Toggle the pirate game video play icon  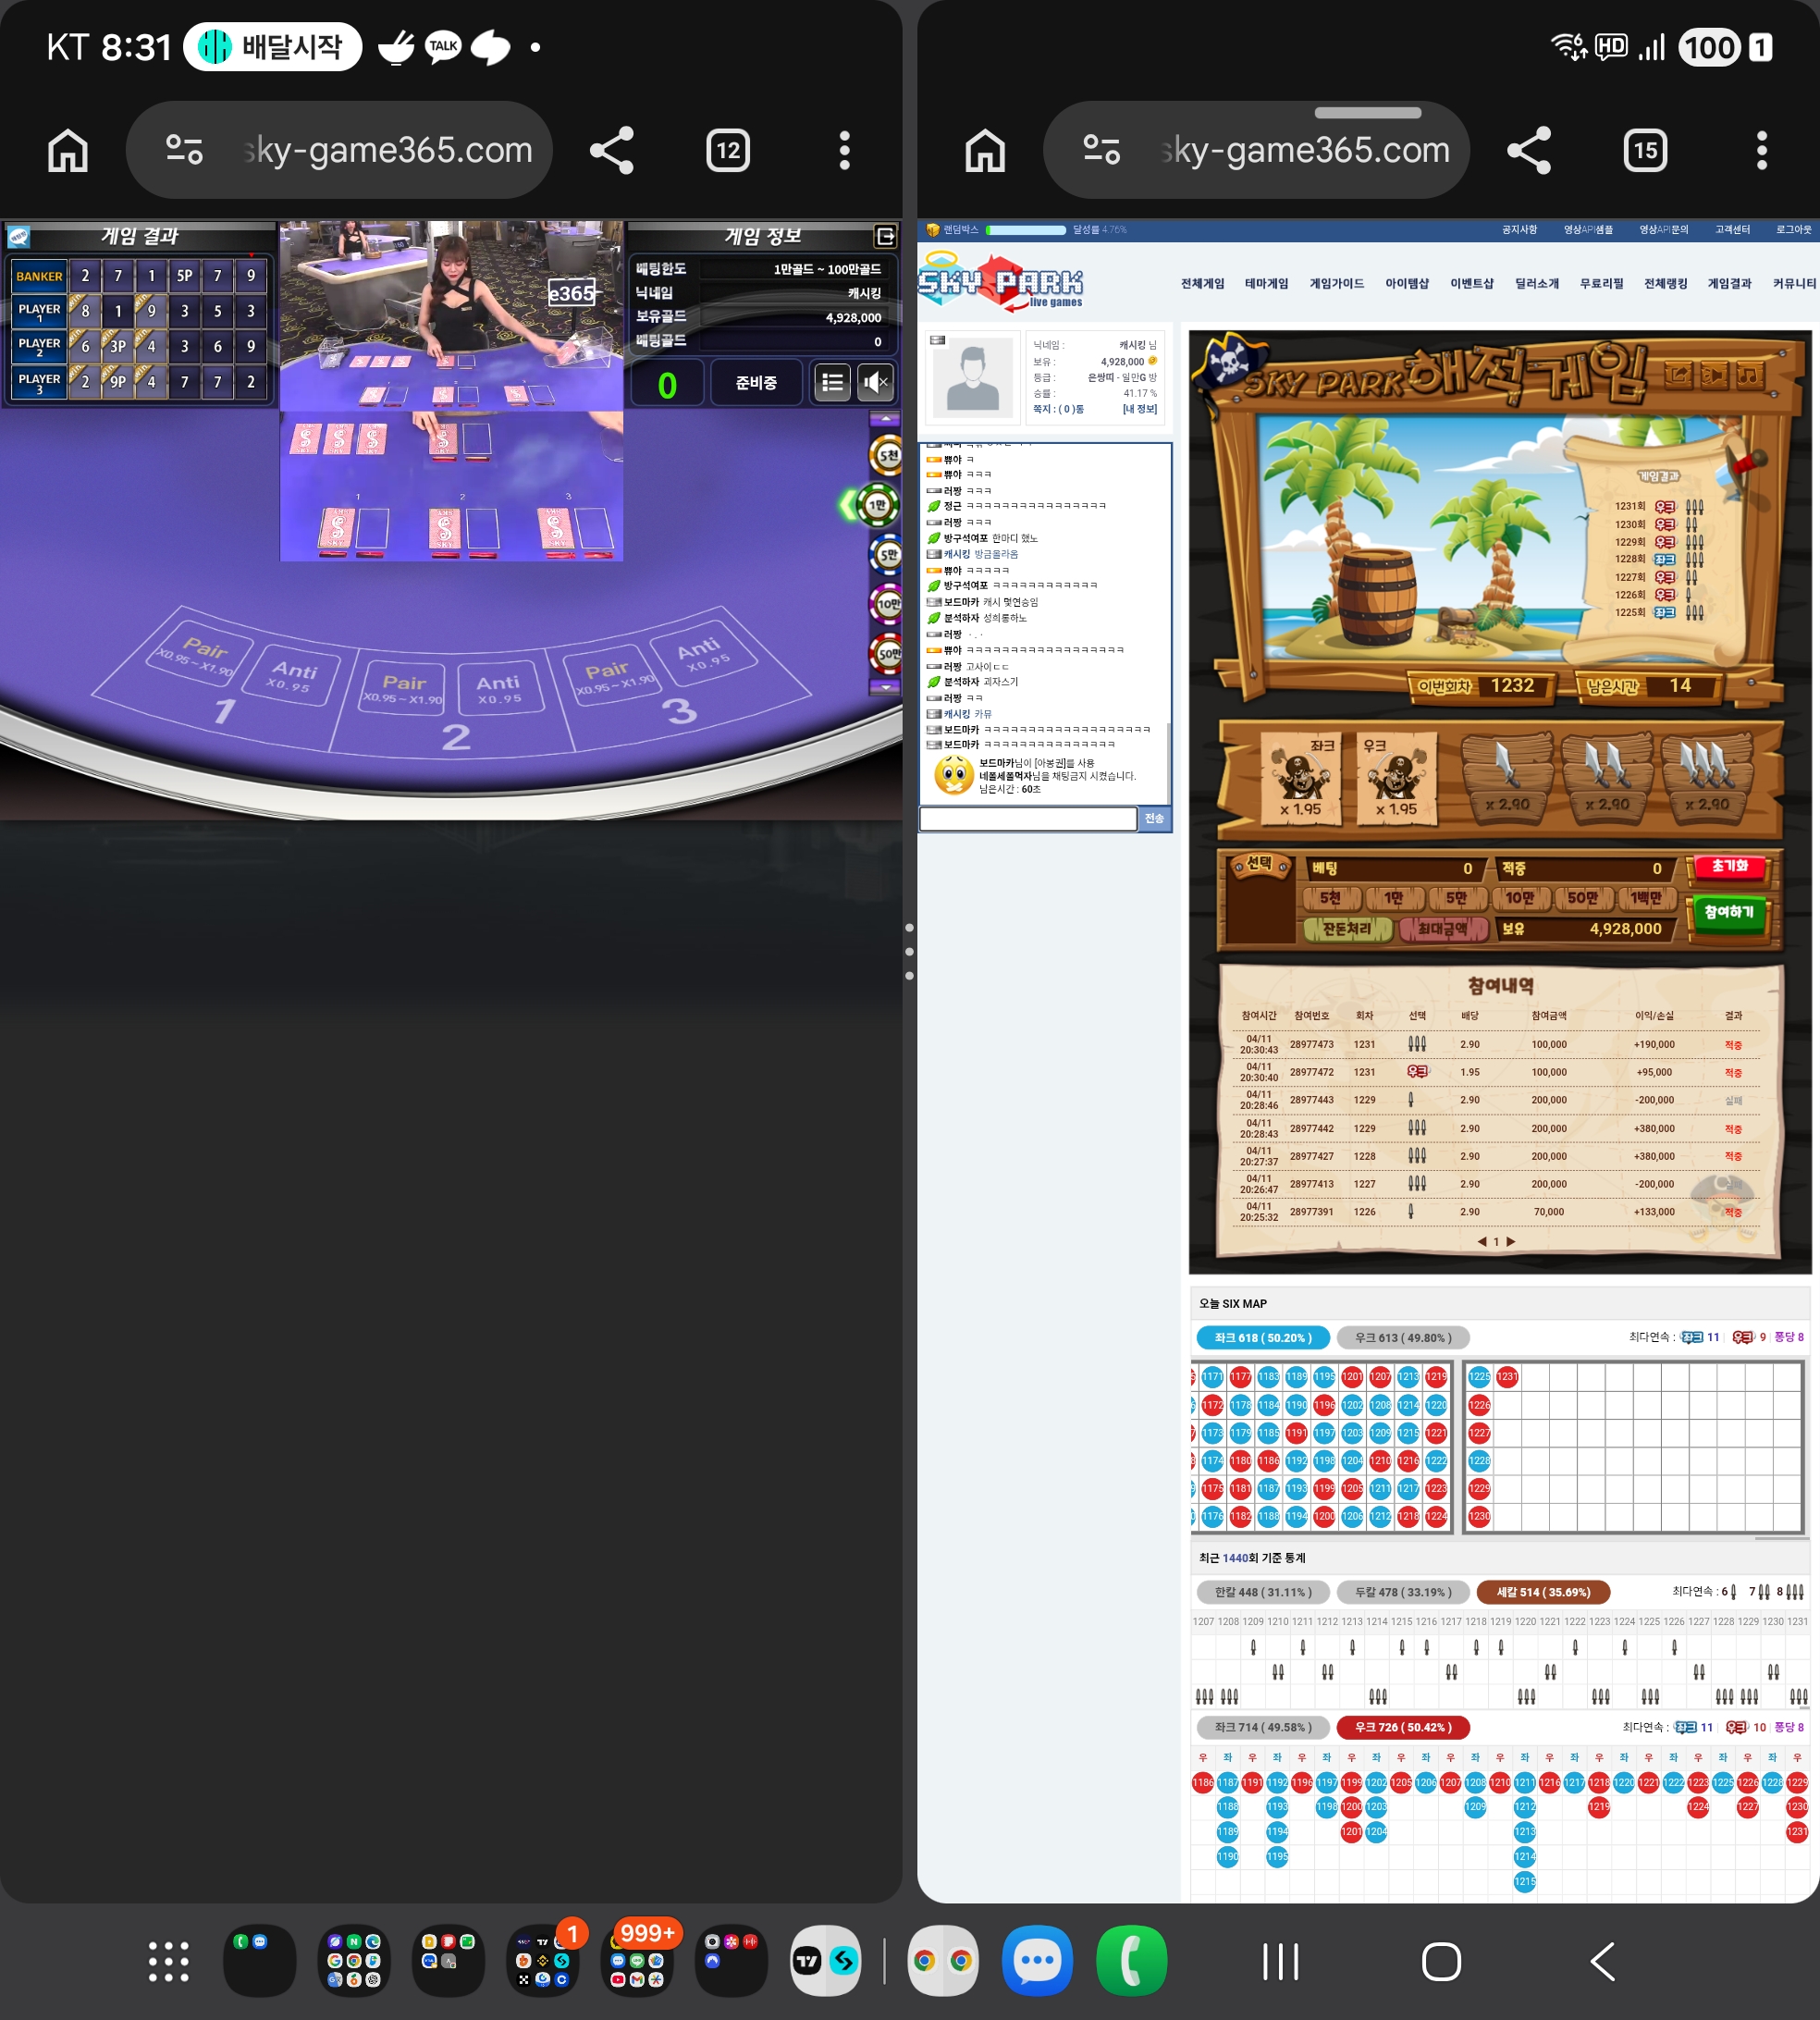[1713, 375]
